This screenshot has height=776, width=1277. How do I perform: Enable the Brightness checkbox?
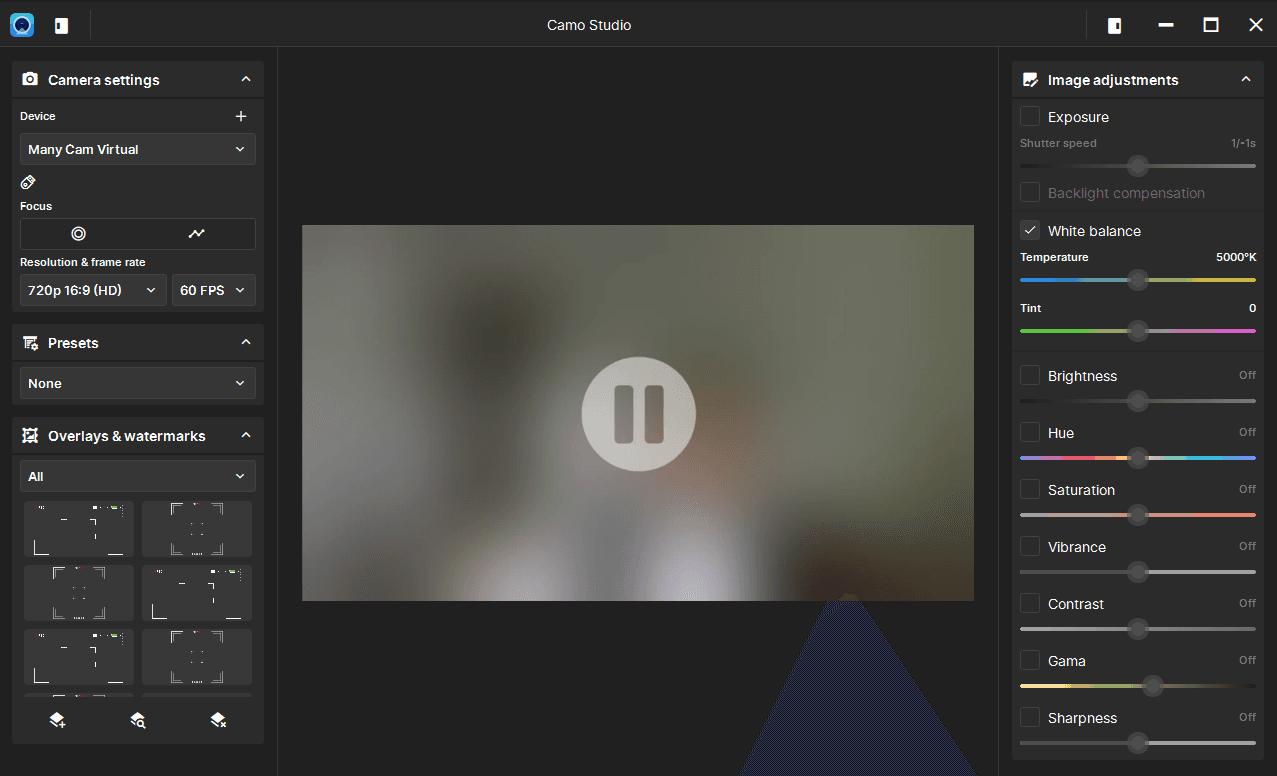[x=1030, y=376]
